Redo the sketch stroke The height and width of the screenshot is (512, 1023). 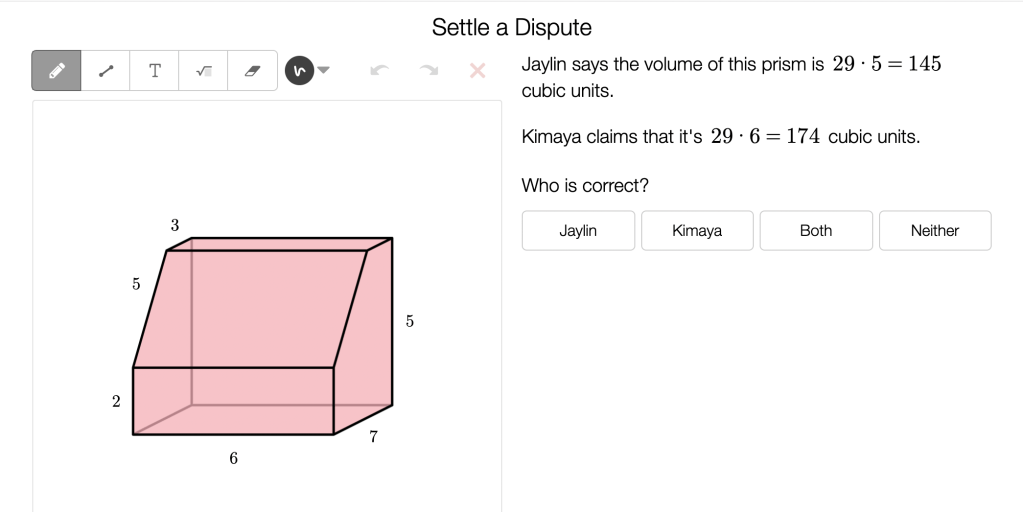pyautogui.click(x=428, y=70)
